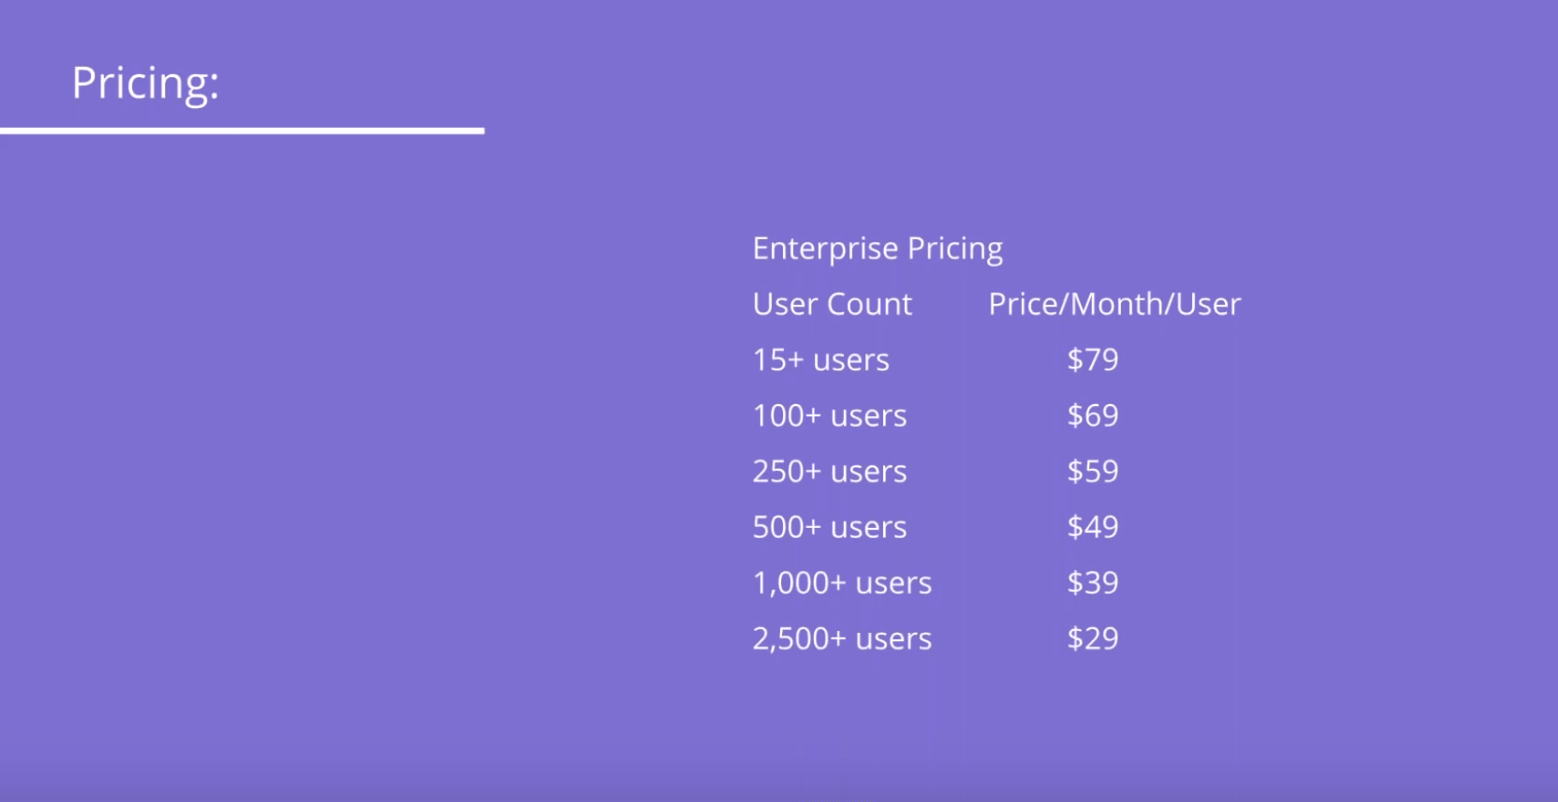
Task: Select the "2,500+ users" row label
Action: 842,639
